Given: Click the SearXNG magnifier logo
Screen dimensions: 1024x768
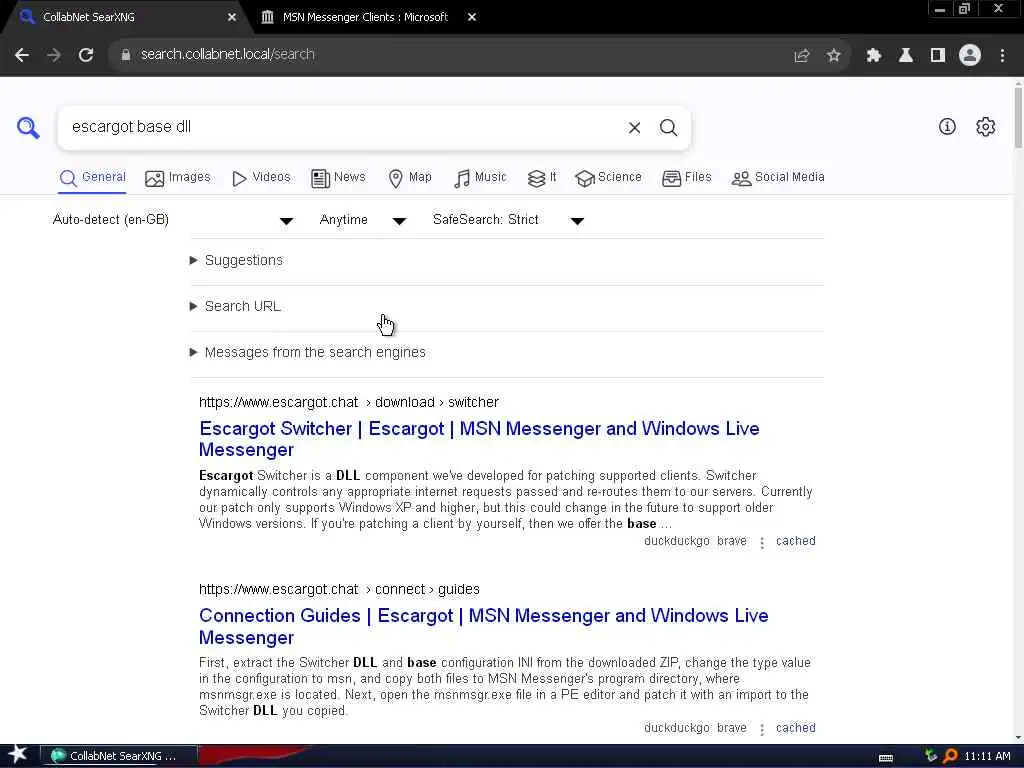Looking at the screenshot, I should tap(28, 127).
